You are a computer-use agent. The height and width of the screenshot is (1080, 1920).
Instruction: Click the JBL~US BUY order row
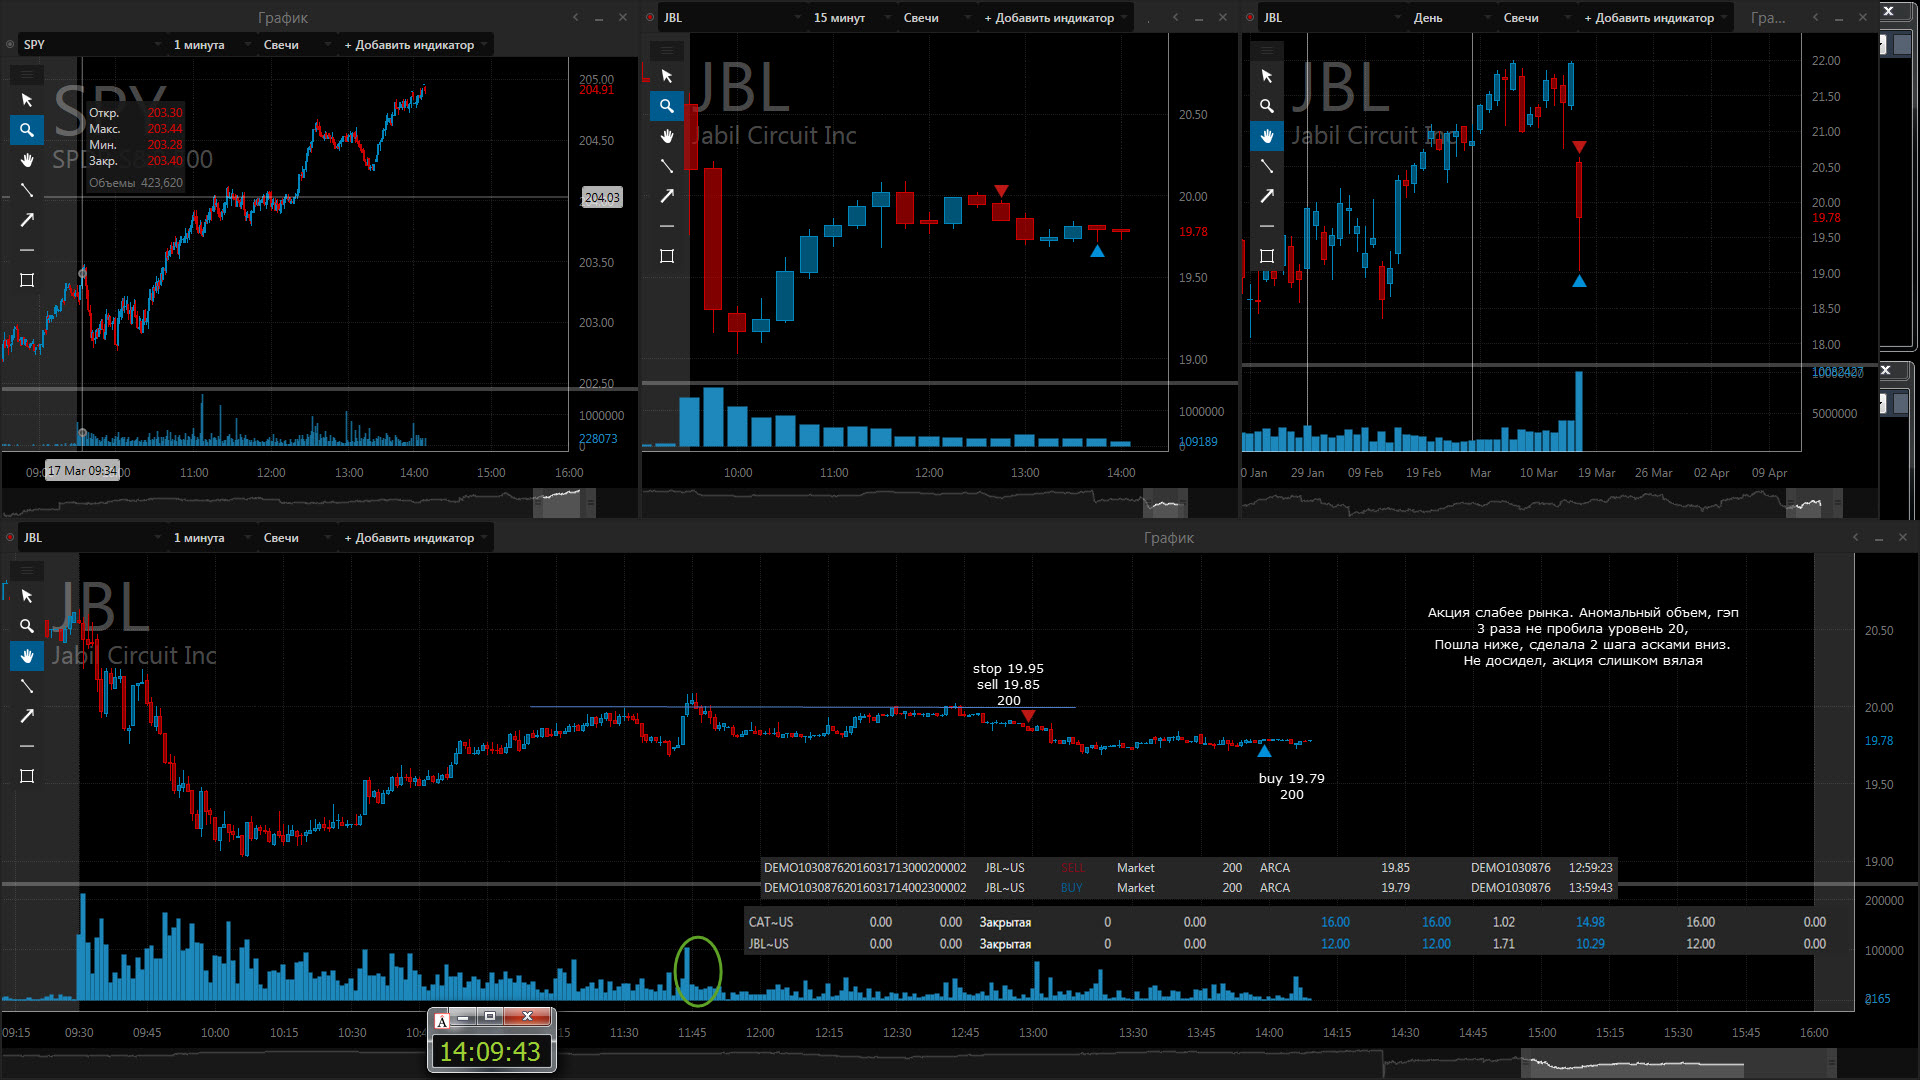(x=1188, y=888)
